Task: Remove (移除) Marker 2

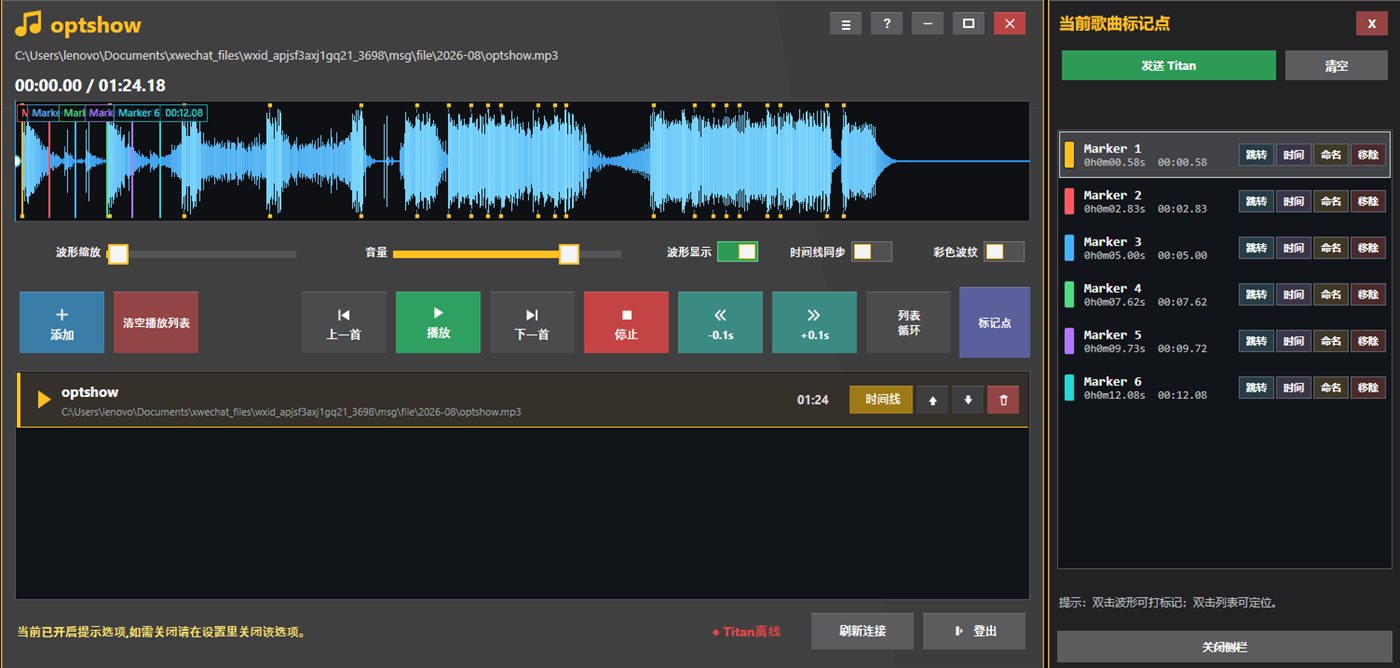Action: click(1368, 201)
